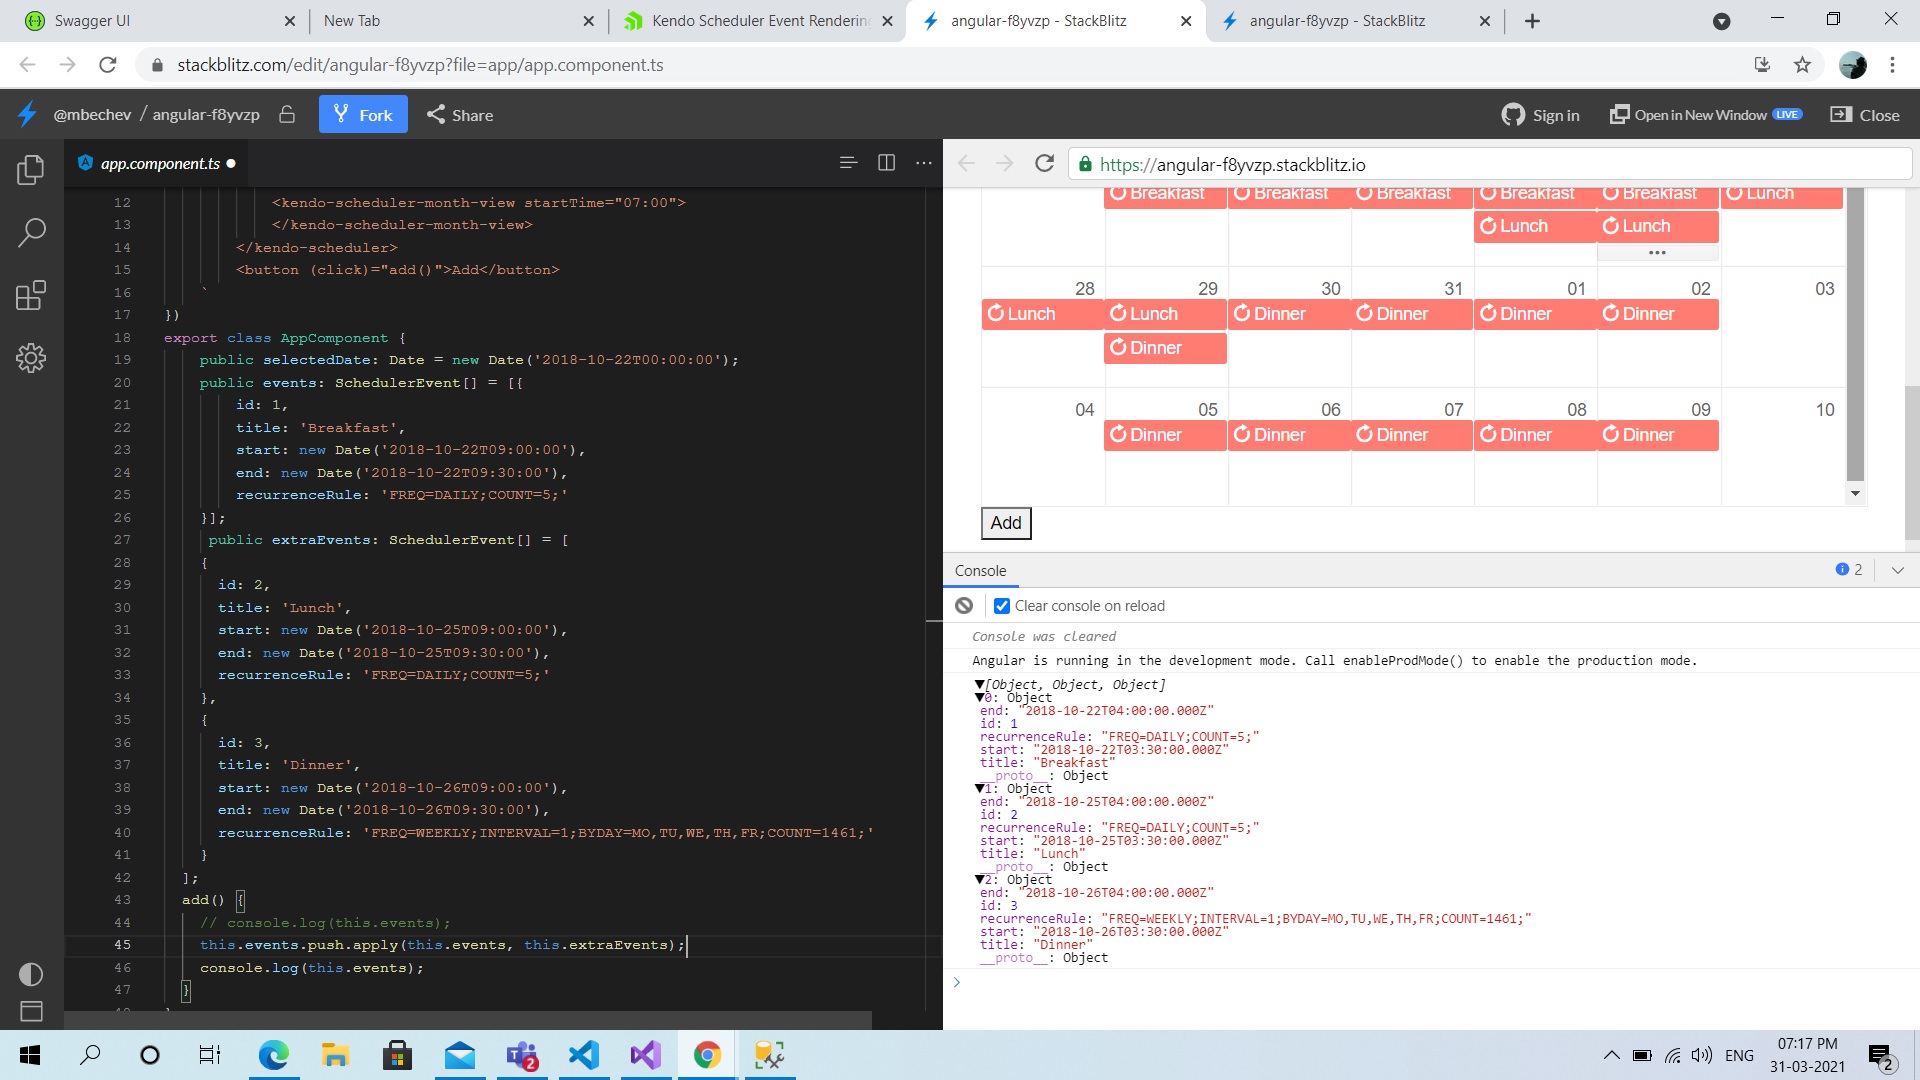The height and width of the screenshot is (1080, 1920).
Task: Split the editor with split-view icon
Action: pyautogui.click(x=886, y=163)
